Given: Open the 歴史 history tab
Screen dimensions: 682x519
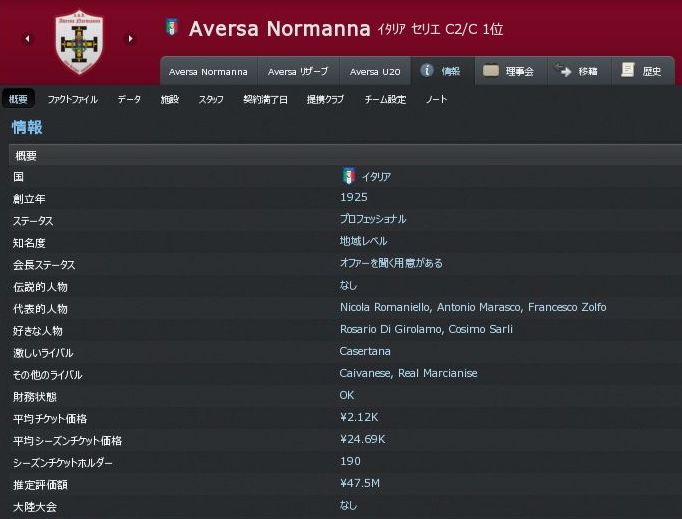Looking at the screenshot, I should pyautogui.click(x=641, y=71).
